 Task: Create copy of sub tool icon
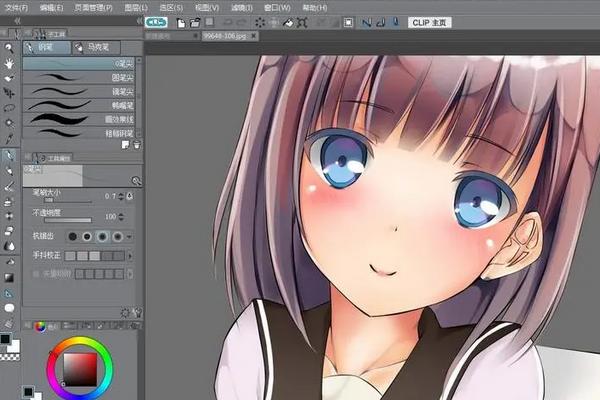coord(125,145)
